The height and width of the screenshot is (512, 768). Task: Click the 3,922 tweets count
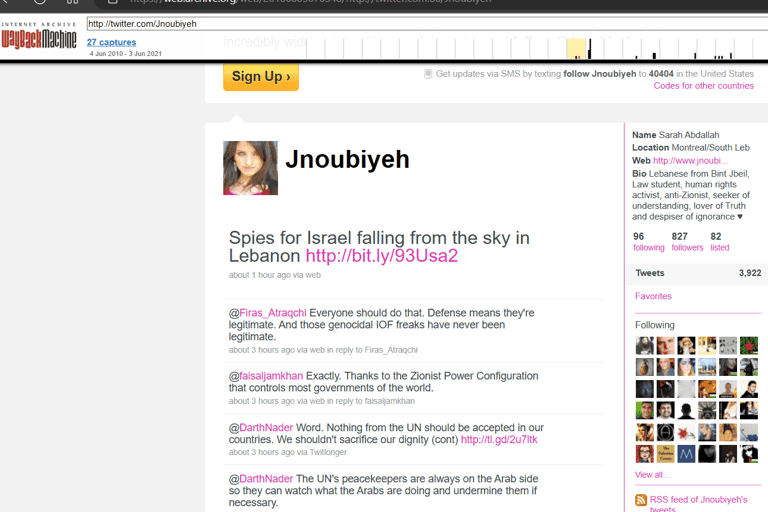coord(750,273)
